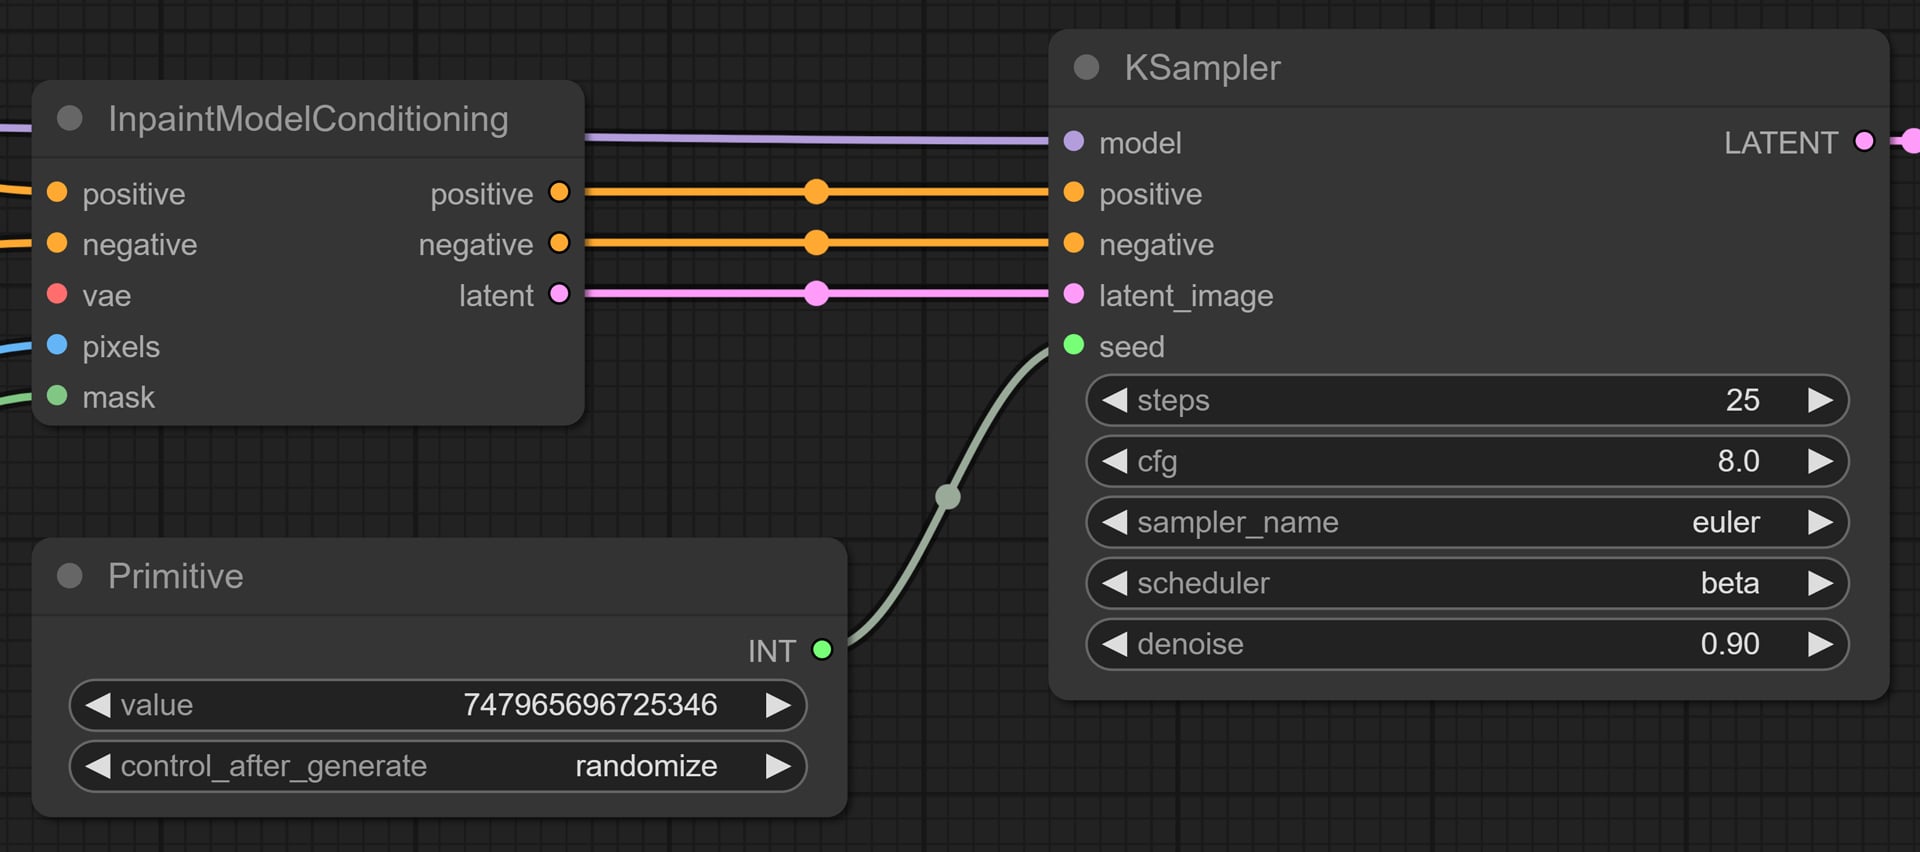Select the KSampler node title
1920x852 pixels.
click(1202, 68)
